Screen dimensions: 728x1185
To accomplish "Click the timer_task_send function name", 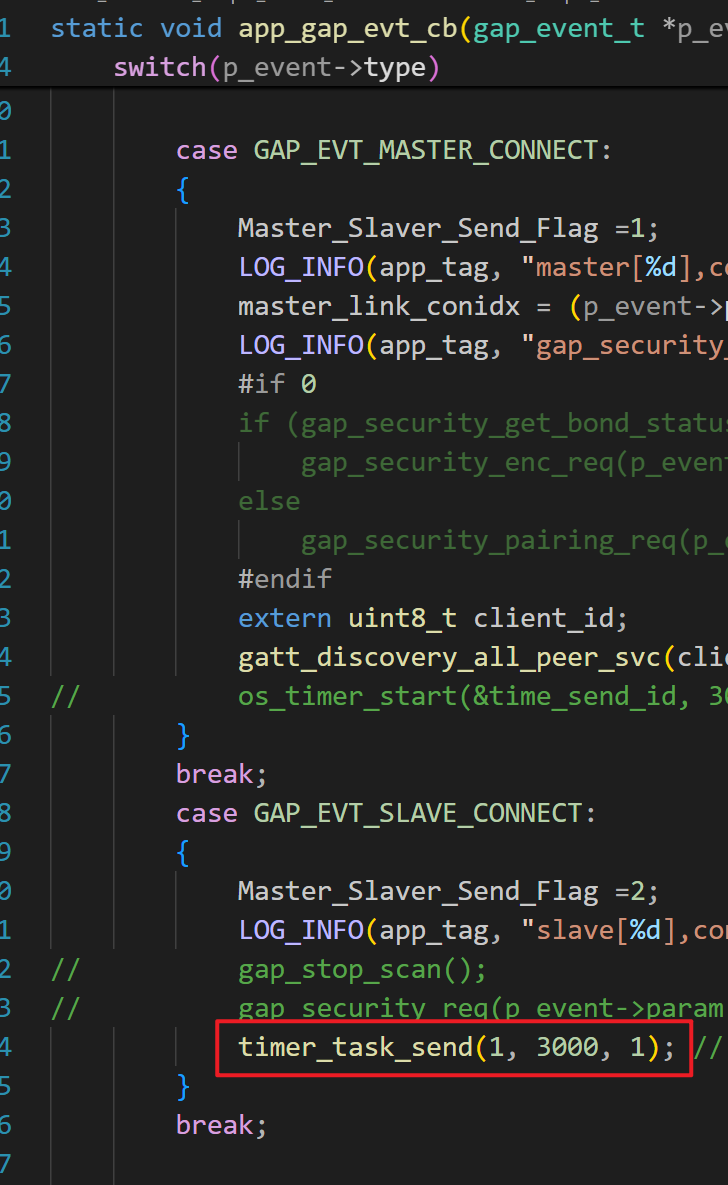I will click(x=355, y=1047).
